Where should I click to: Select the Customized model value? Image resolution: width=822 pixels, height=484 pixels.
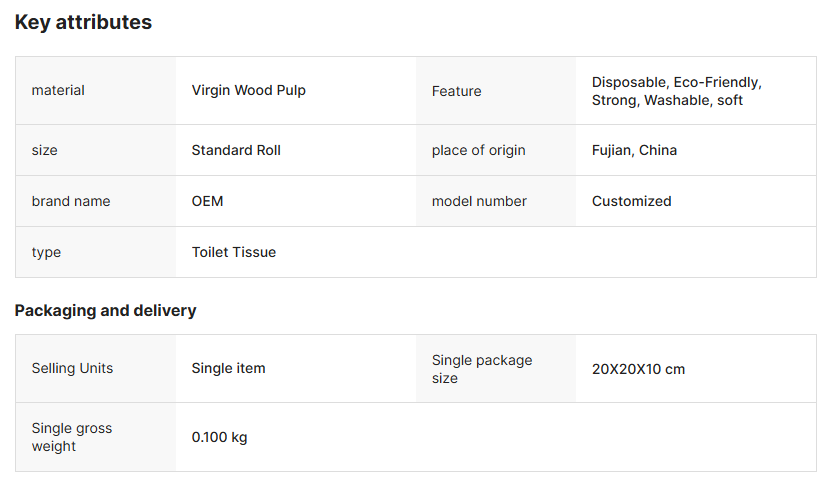(631, 201)
